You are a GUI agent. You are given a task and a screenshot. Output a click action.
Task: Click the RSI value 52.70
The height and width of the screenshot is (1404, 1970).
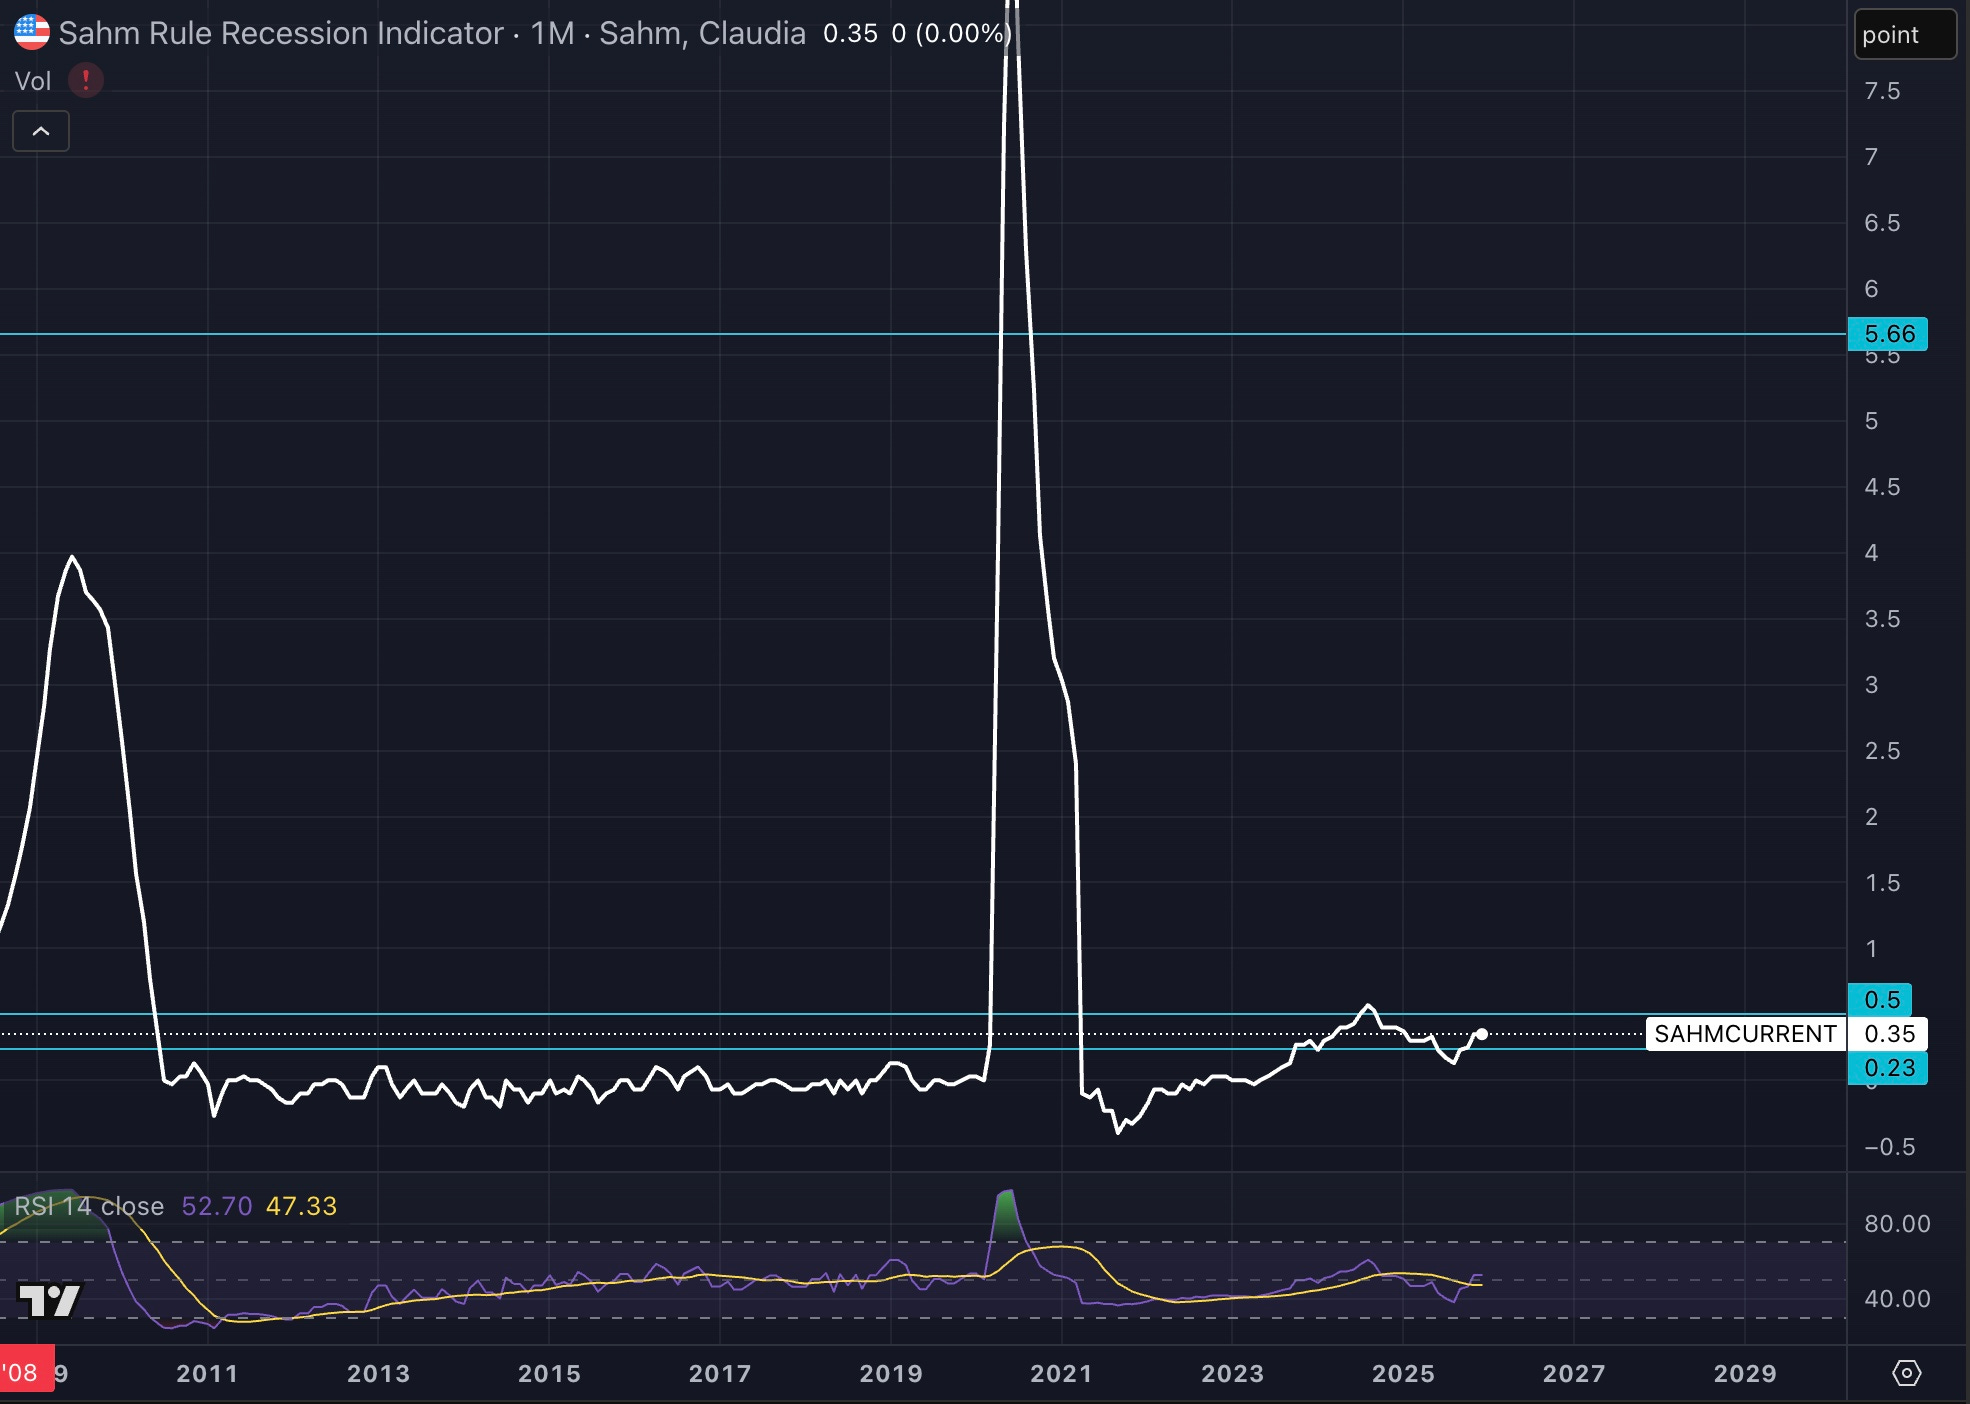217,1206
